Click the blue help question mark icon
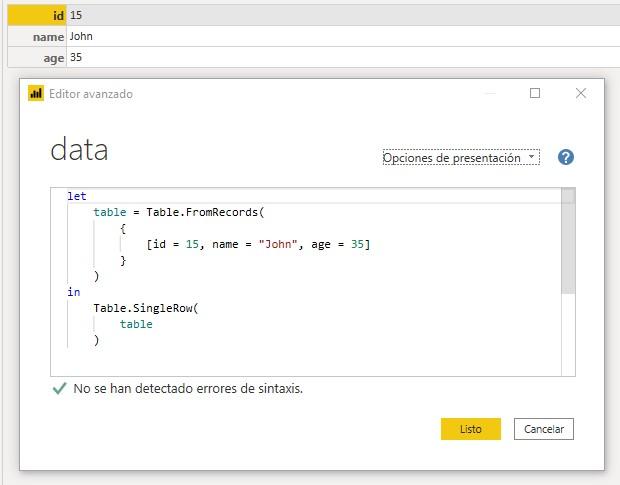Viewport: 620px width, 485px height. (566, 158)
